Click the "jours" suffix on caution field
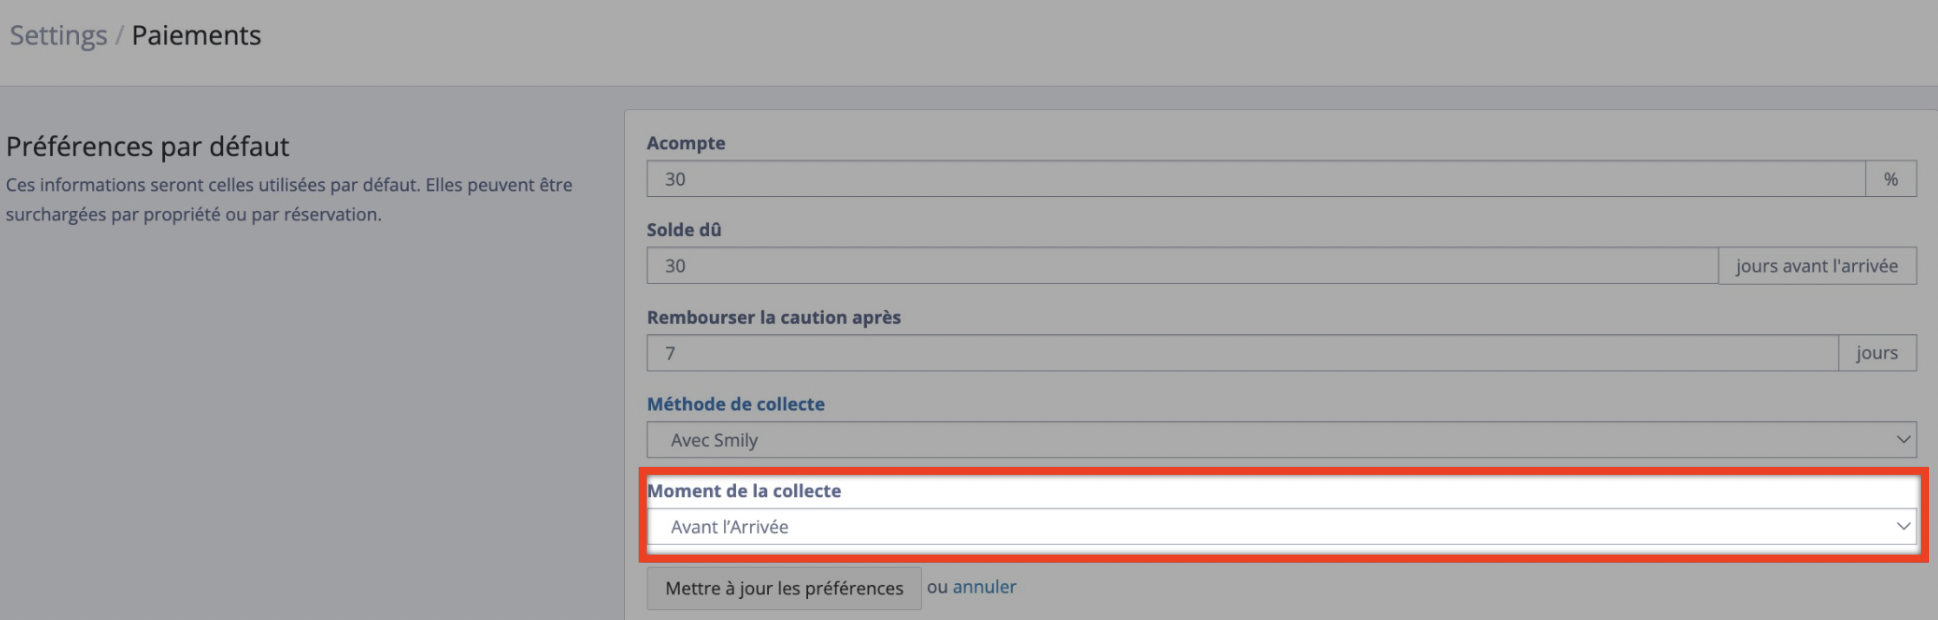The height and width of the screenshot is (620, 1938). pyautogui.click(x=1877, y=353)
